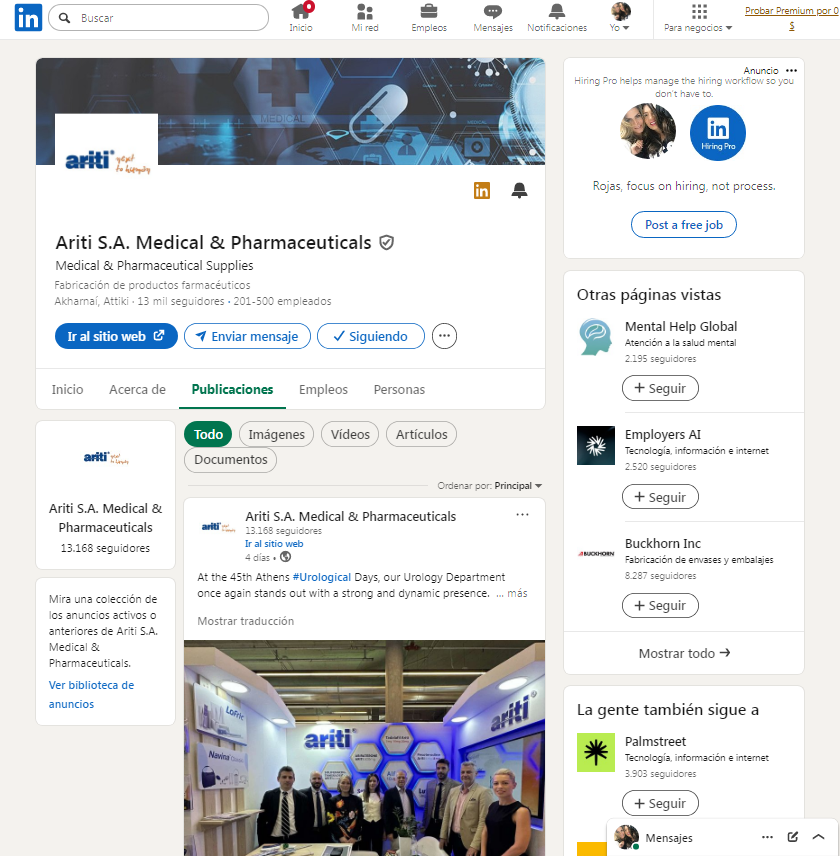840x856 pixels.
Task: Switch to the Acerca de tab
Action: [x=137, y=389]
